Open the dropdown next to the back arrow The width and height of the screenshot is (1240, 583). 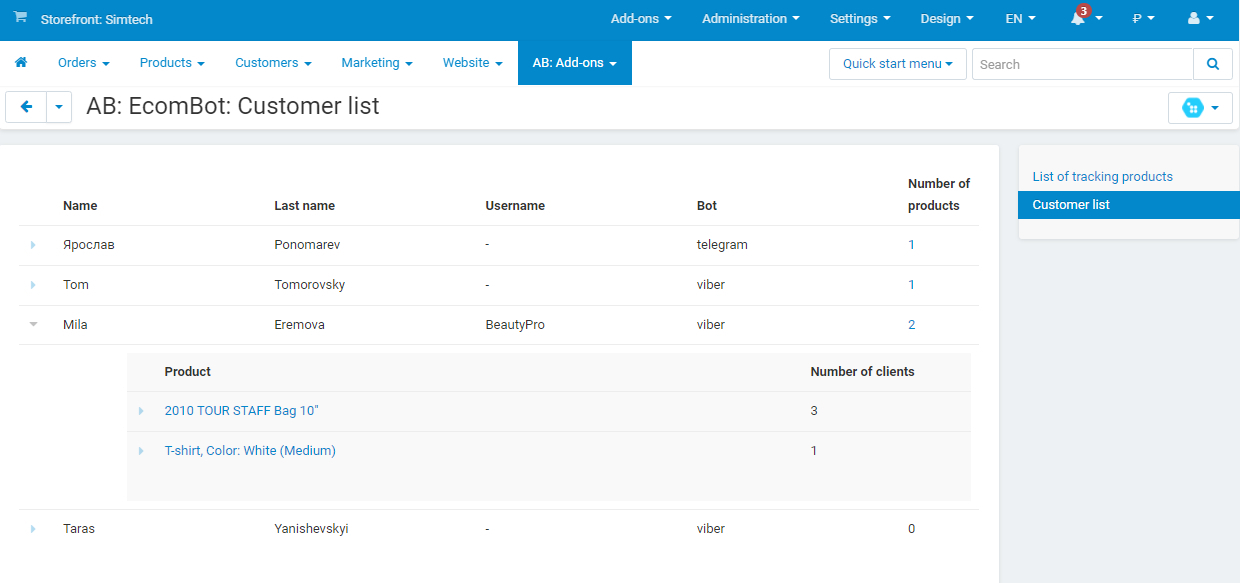point(58,107)
